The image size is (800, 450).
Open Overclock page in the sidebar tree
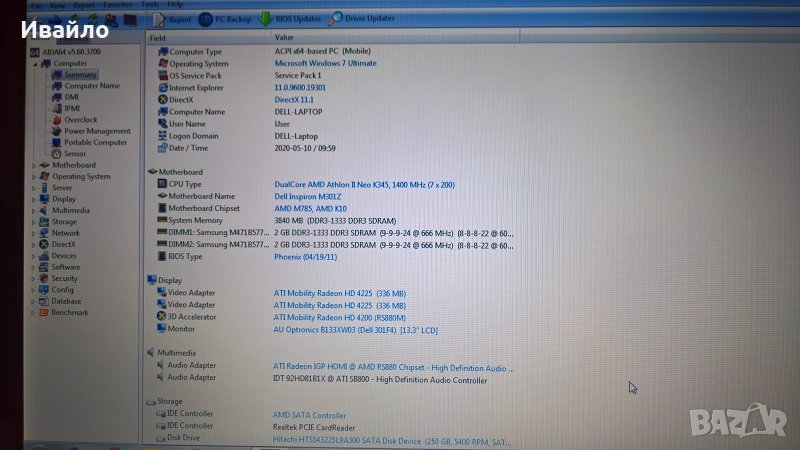pyautogui.click(x=81, y=120)
